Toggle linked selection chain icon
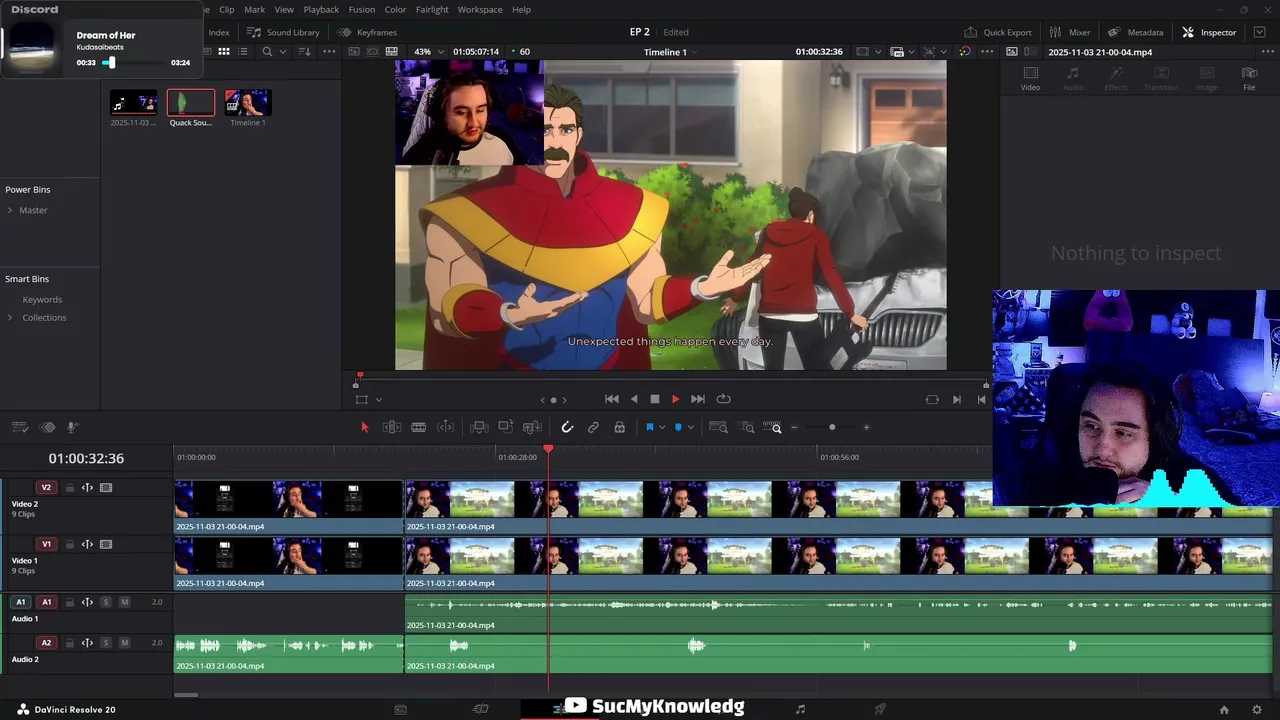Screen dimensions: 1280x720 tap(593, 427)
